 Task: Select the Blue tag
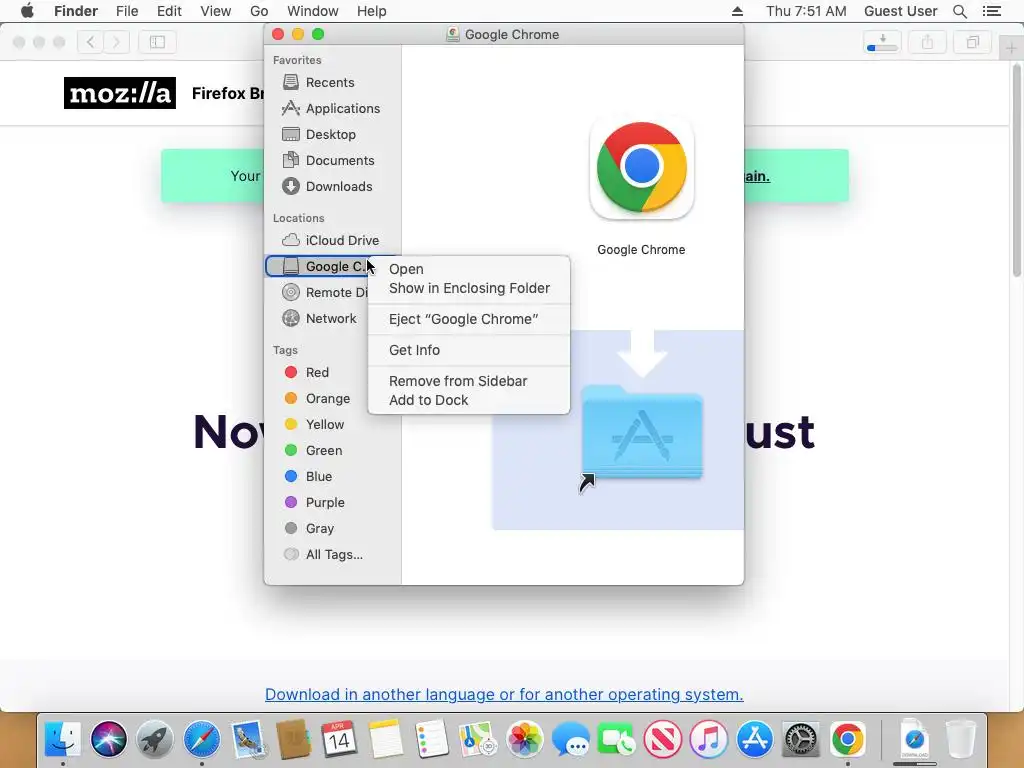tap(309, 477)
